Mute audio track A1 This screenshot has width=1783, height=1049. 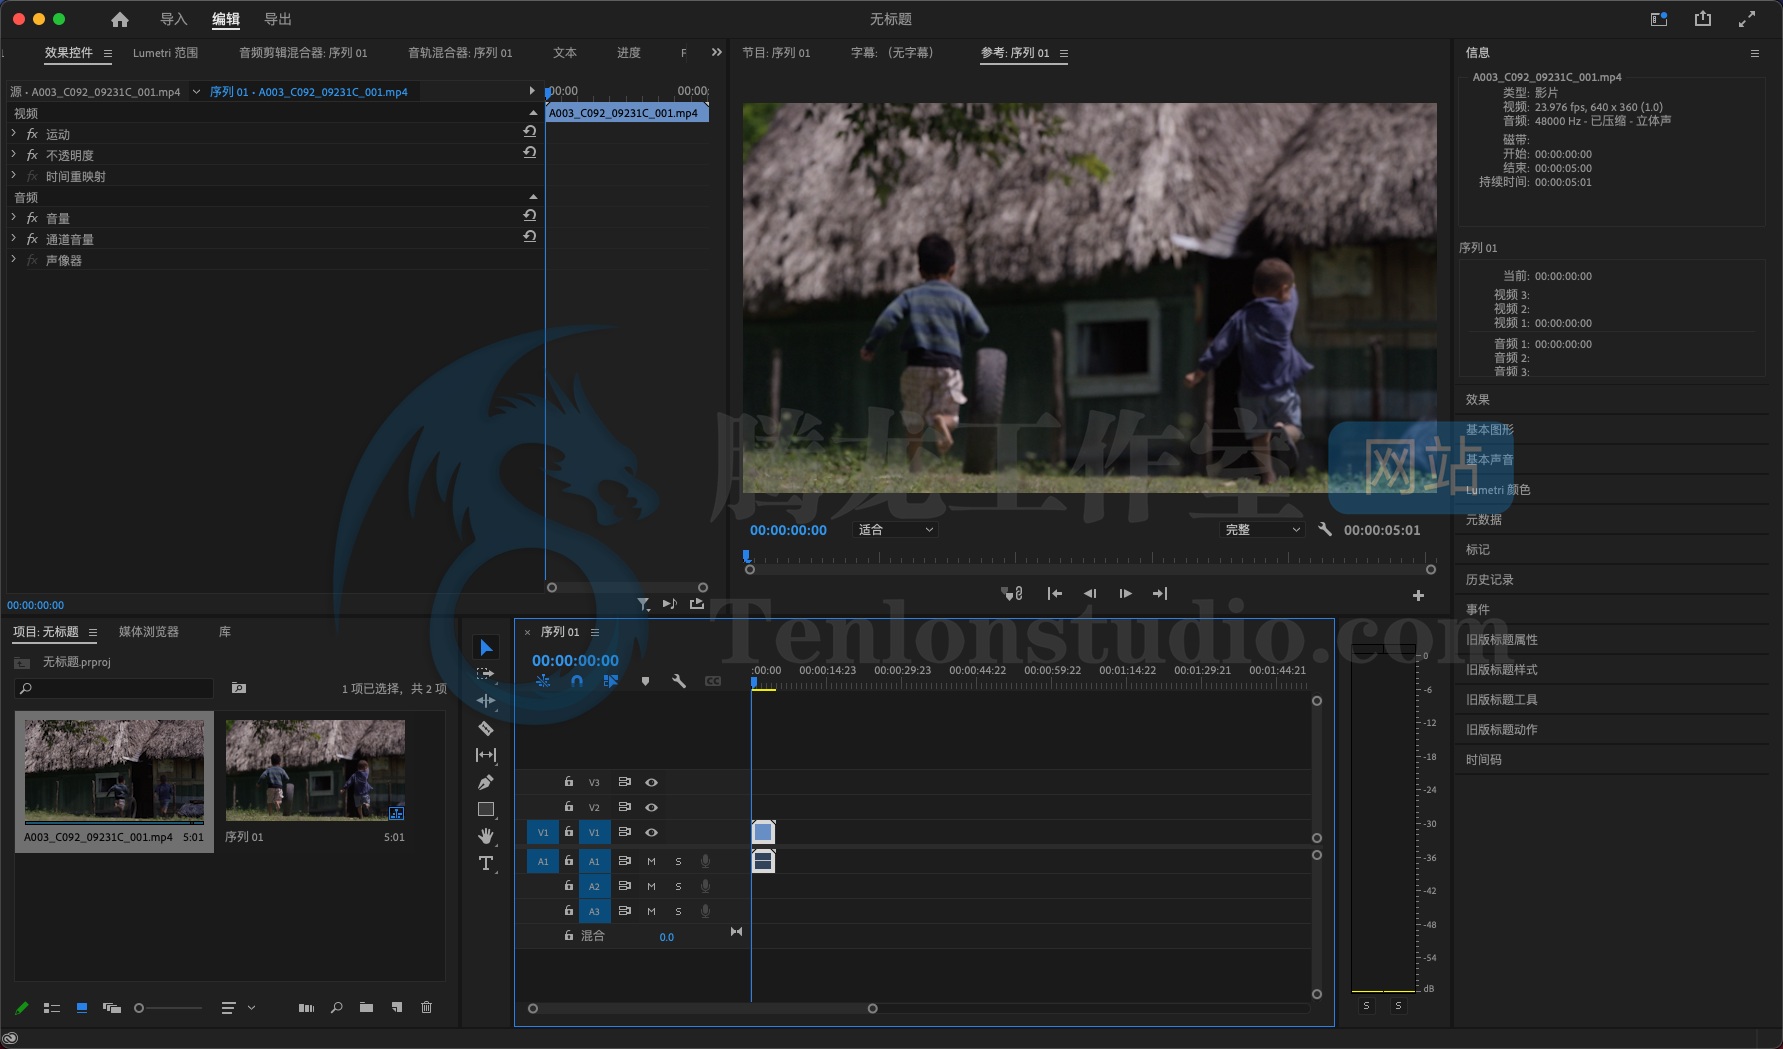pos(651,861)
